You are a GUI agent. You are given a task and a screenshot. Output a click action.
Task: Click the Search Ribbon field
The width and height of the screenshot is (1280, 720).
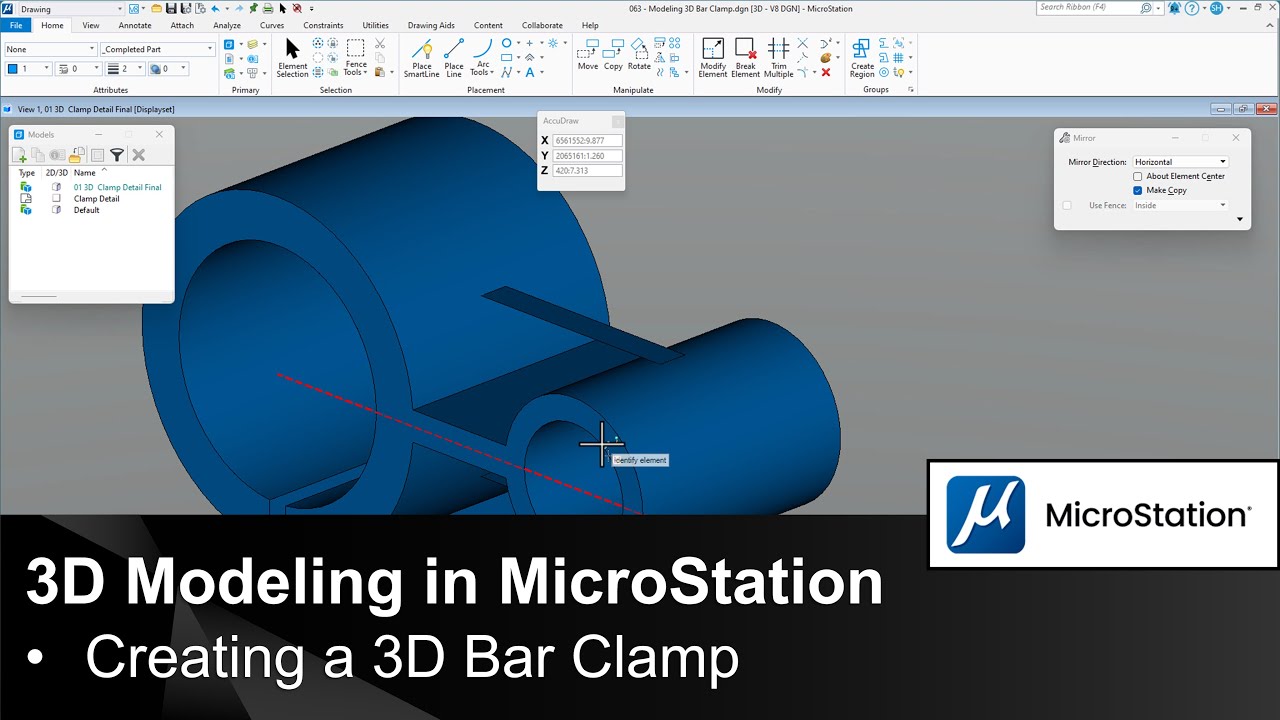click(1089, 8)
